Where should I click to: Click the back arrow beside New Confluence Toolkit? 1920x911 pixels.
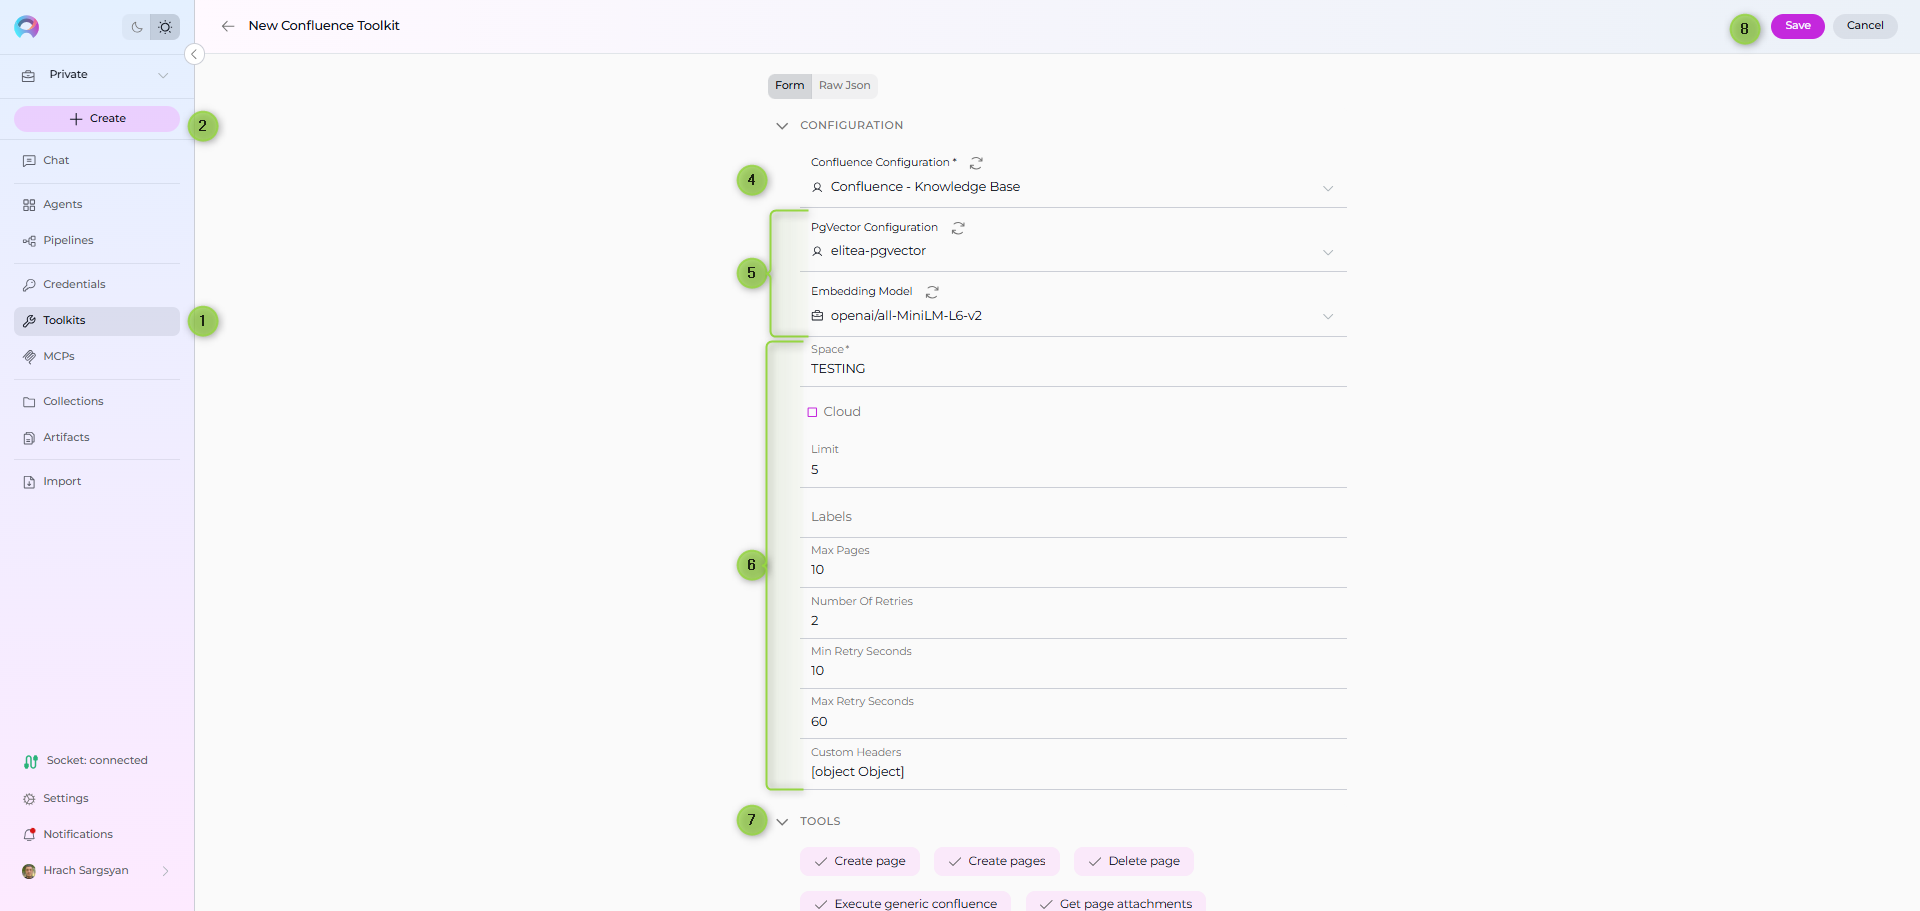[x=228, y=26]
